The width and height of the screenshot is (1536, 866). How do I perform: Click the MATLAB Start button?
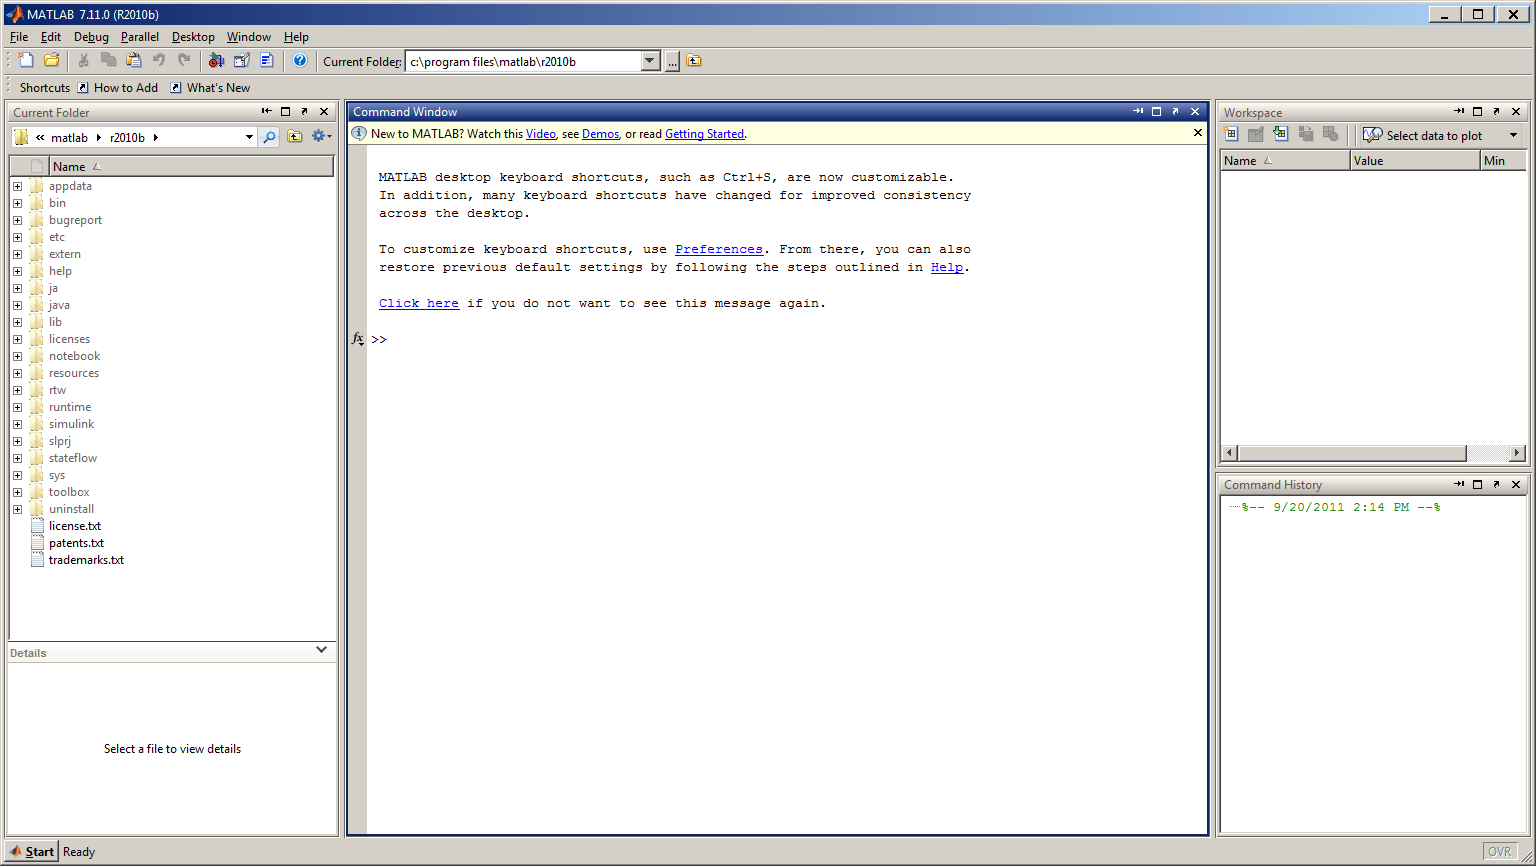tap(31, 852)
